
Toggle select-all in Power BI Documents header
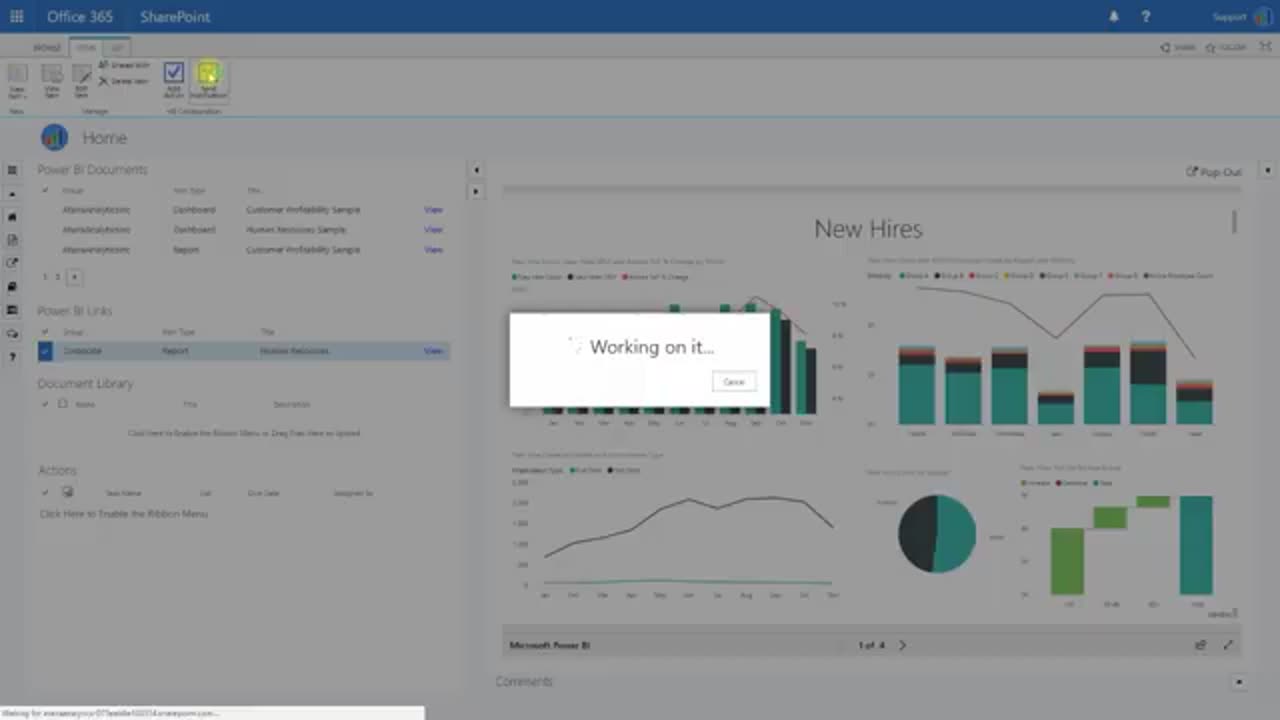tap(45, 189)
